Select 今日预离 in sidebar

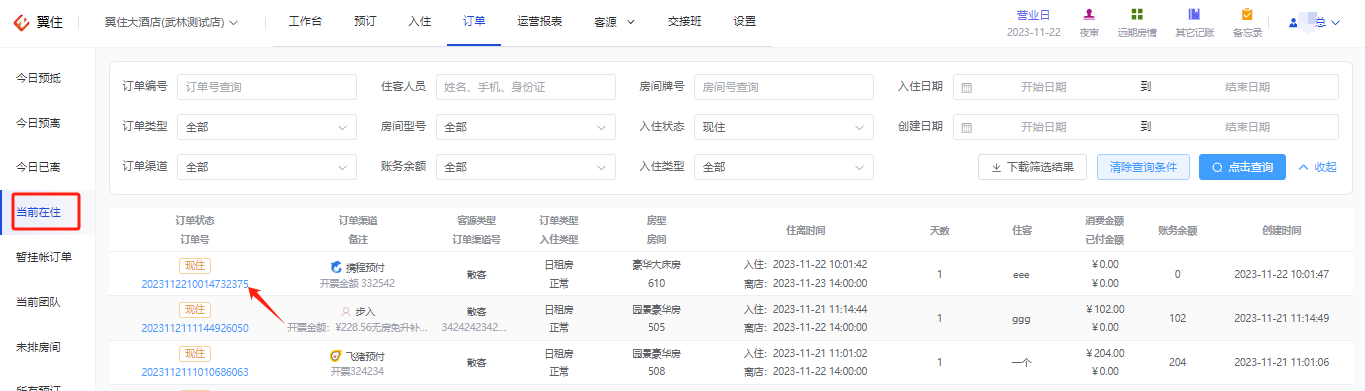pyautogui.click(x=38, y=123)
